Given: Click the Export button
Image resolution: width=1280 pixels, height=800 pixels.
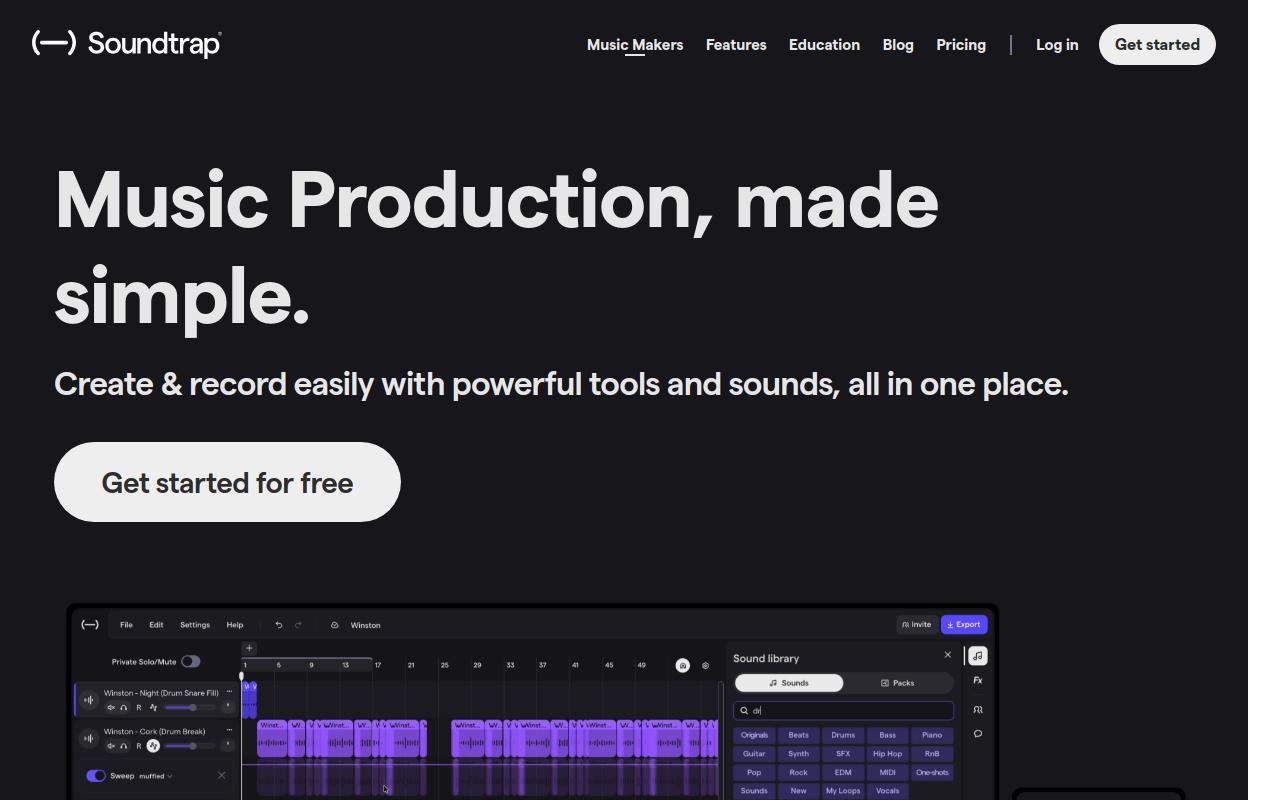Looking at the screenshot, I should [x=964, y=625].
